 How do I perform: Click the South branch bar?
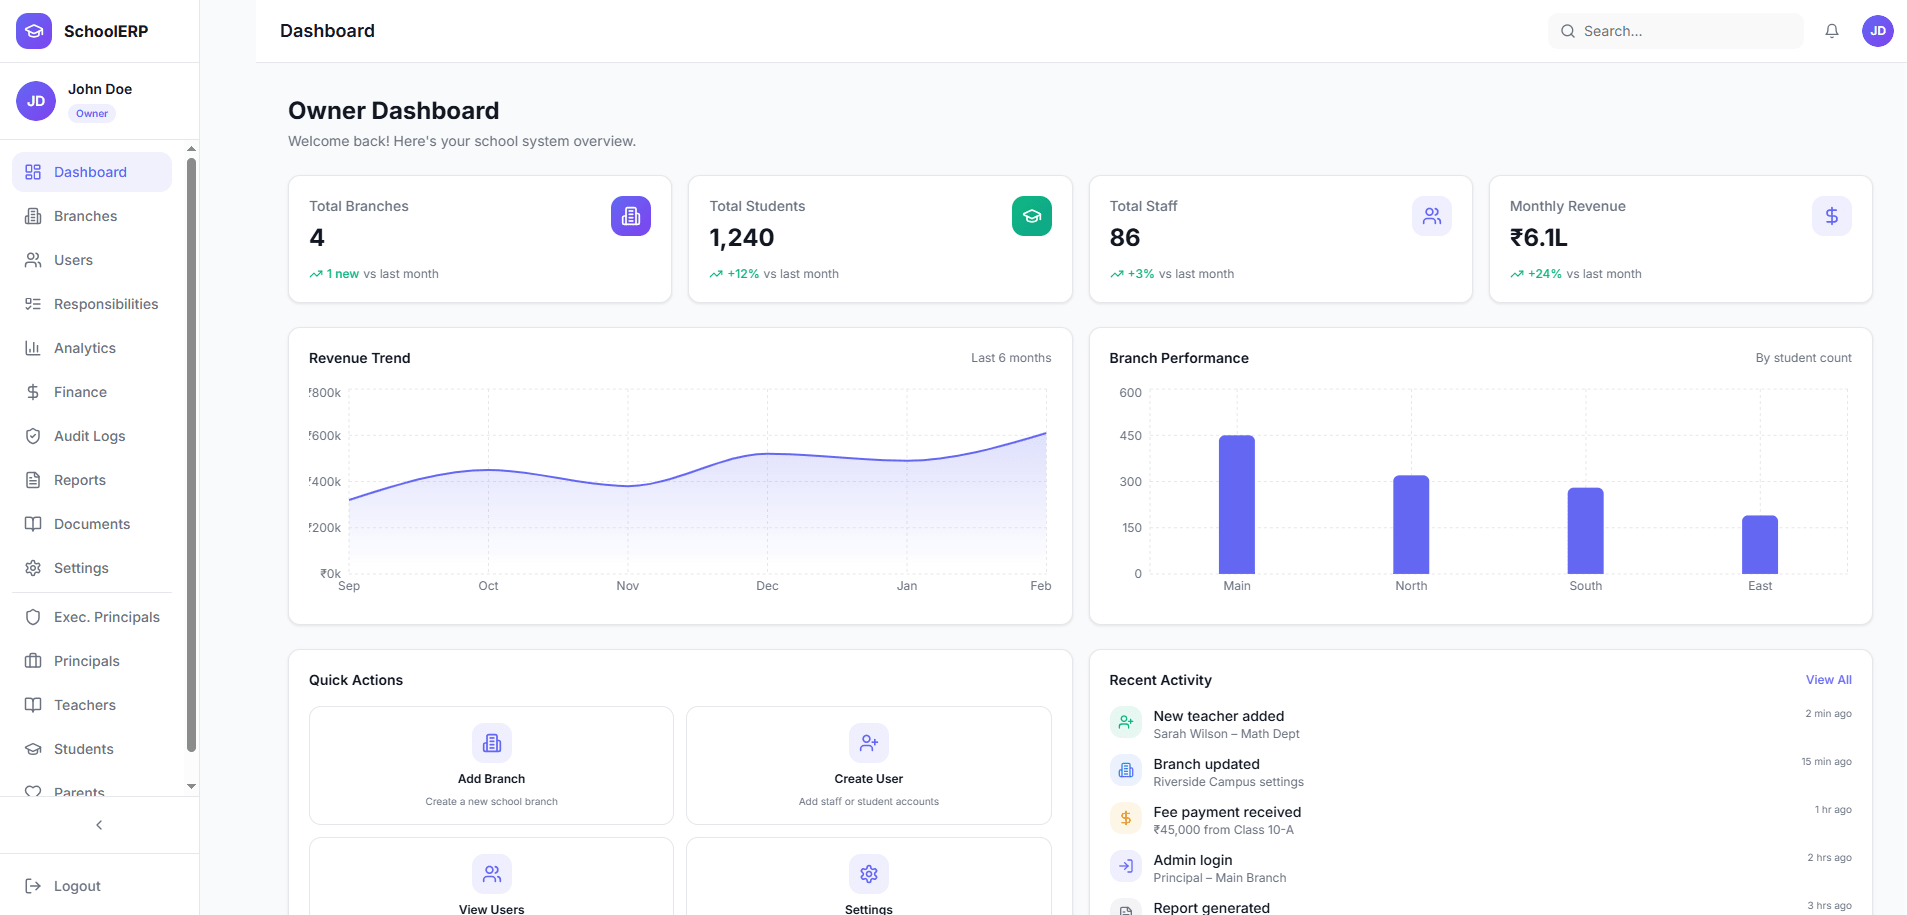point(1586,531)
